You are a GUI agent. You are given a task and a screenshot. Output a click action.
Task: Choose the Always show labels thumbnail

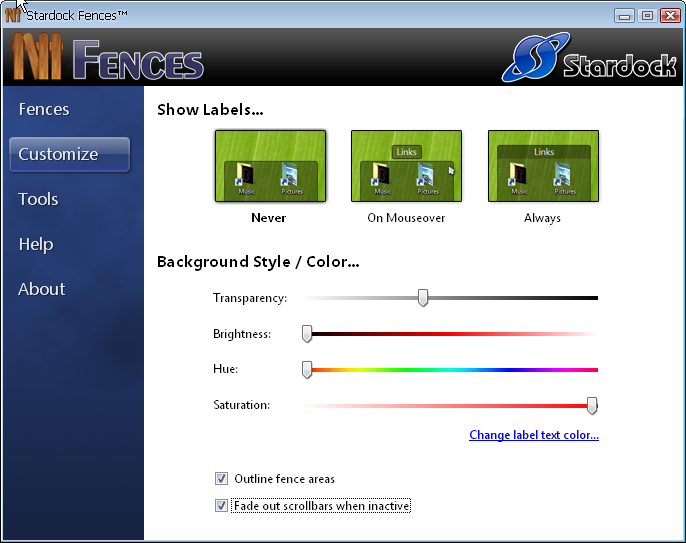pyautogui.click(x=543, y=166)
